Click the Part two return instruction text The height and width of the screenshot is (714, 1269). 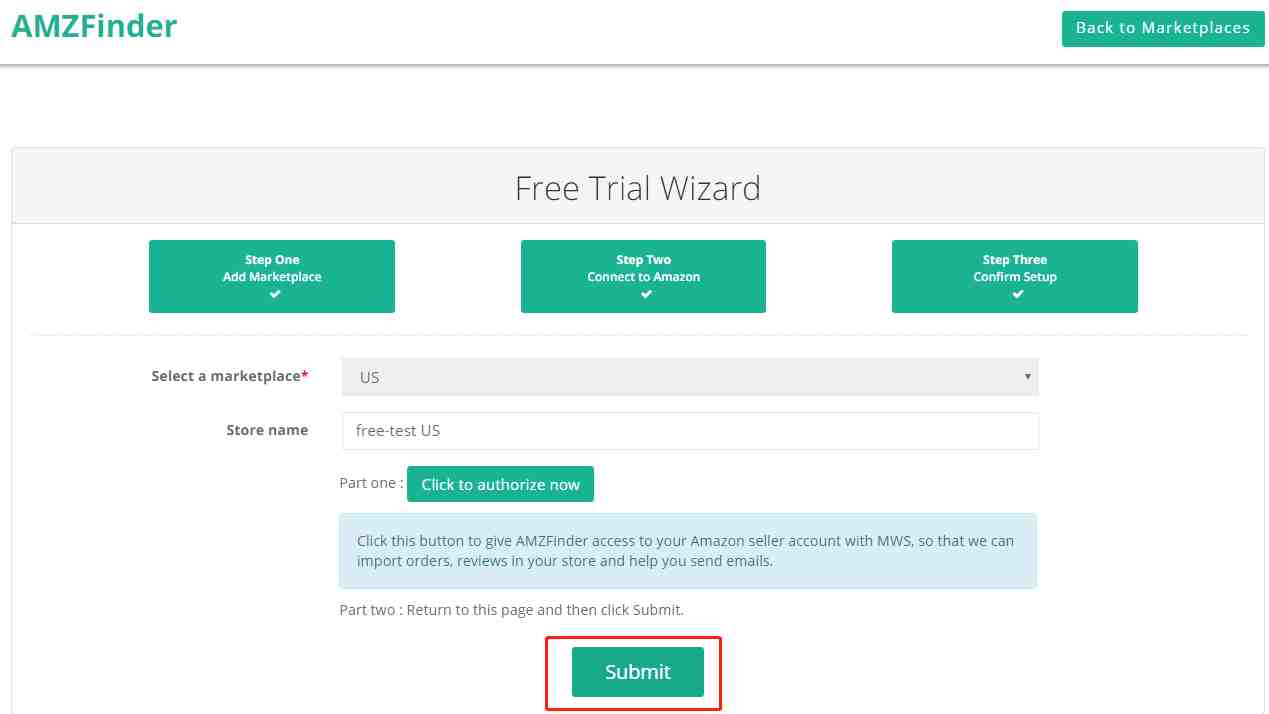coord(511,609)
